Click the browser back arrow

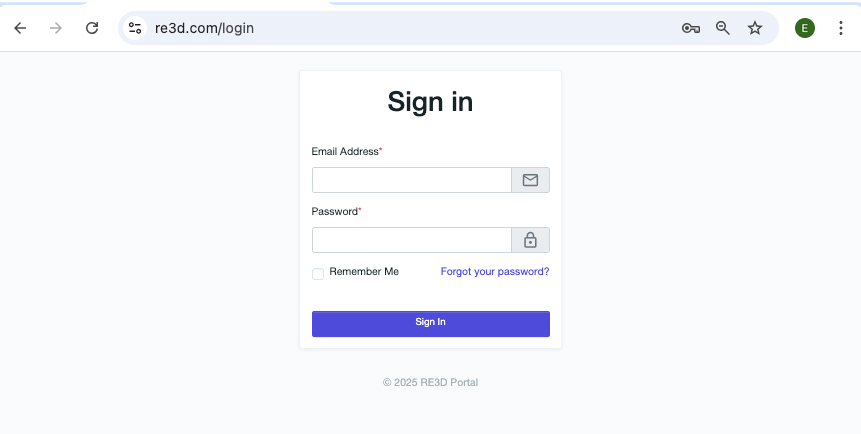pos(20,28)
